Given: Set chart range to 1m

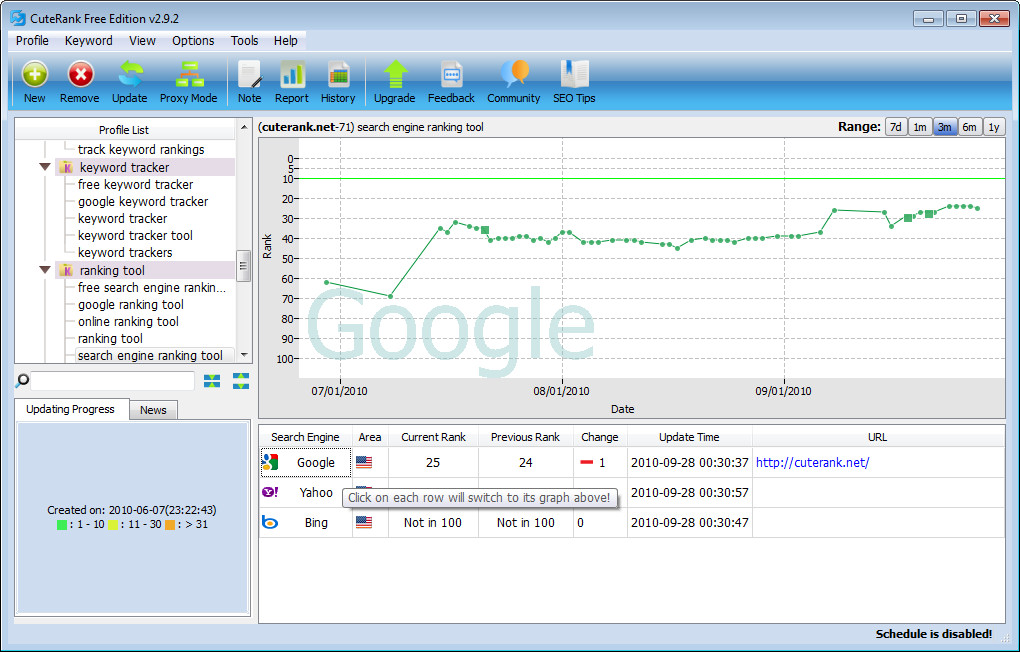Looking at the screenshot, I should [x=920, y=127].
